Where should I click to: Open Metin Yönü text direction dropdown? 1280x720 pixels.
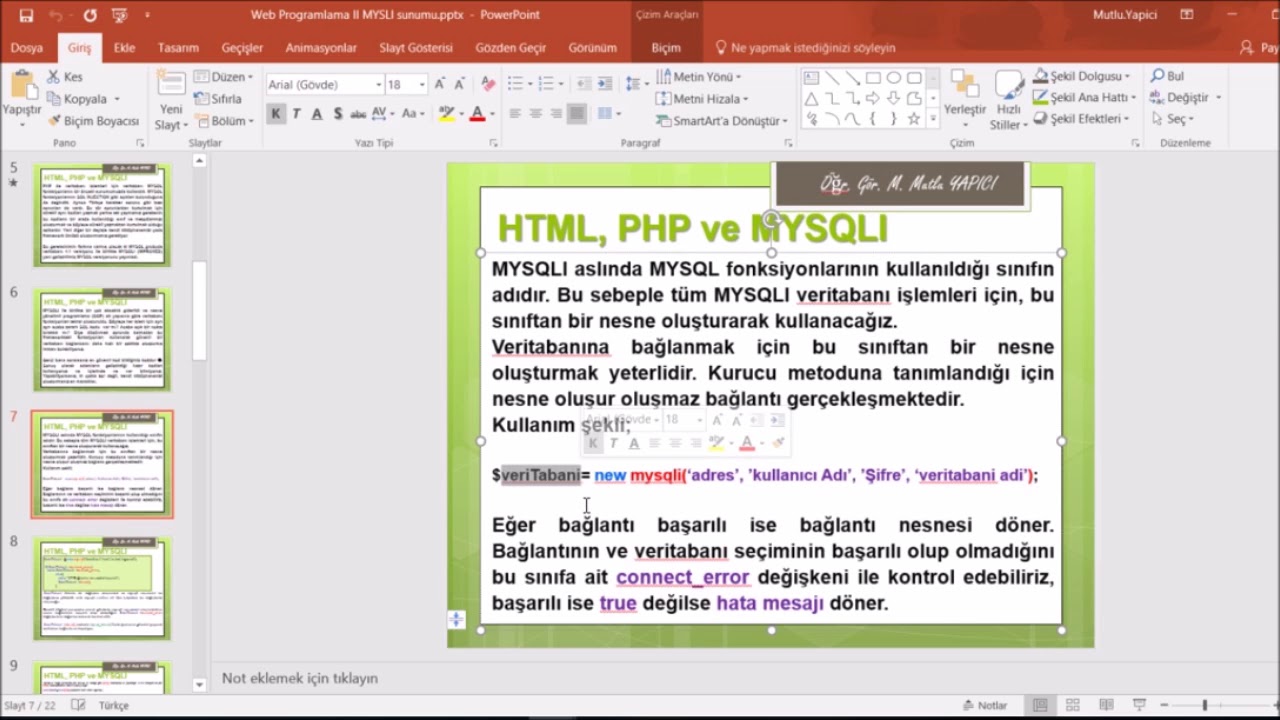click(698, 77)
